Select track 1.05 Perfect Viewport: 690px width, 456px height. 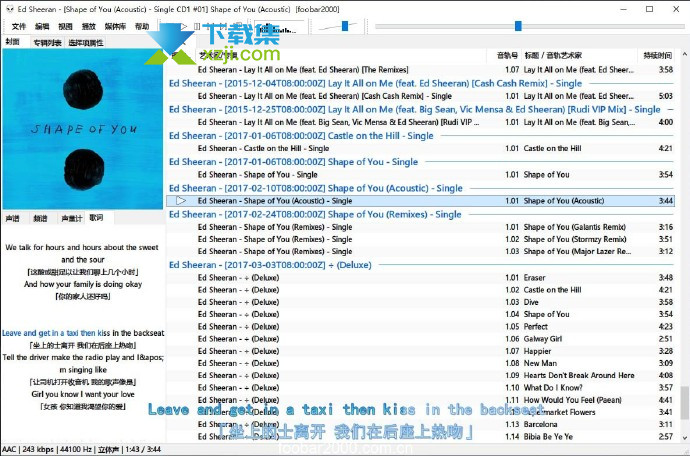(420, 327)
